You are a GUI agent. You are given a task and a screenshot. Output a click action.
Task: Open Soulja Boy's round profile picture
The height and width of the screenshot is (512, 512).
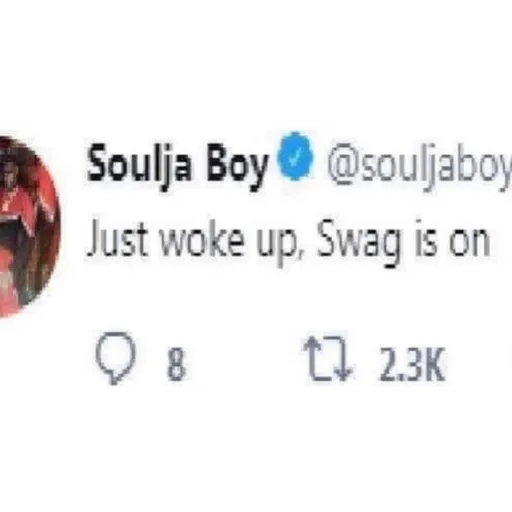28,227
